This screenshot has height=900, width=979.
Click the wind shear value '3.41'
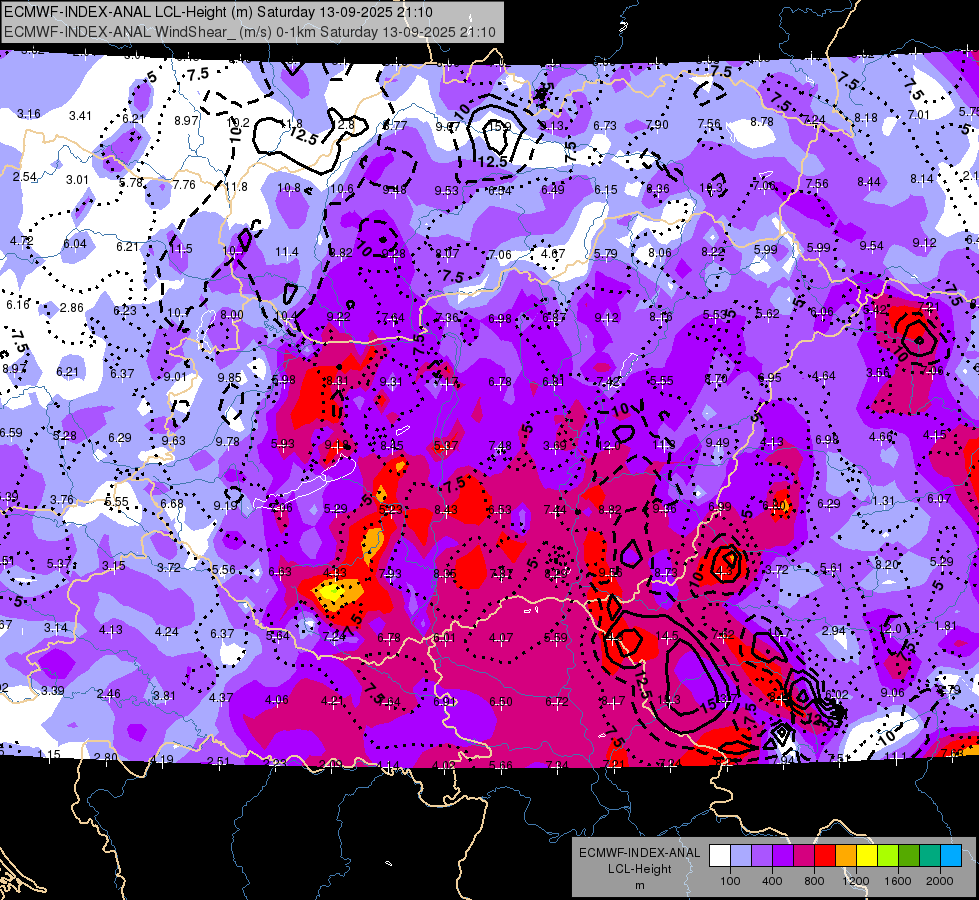click(80, 116)
